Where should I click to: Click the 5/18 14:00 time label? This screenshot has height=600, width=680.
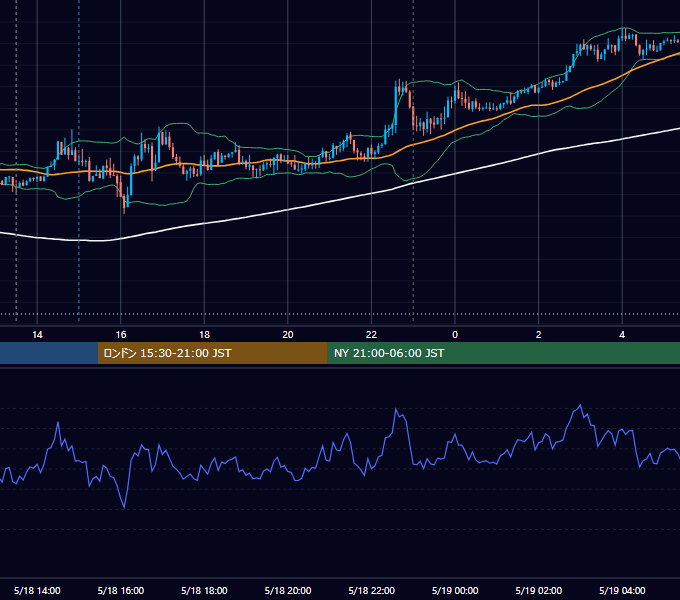pyautogui.click(x=37, y=590)
